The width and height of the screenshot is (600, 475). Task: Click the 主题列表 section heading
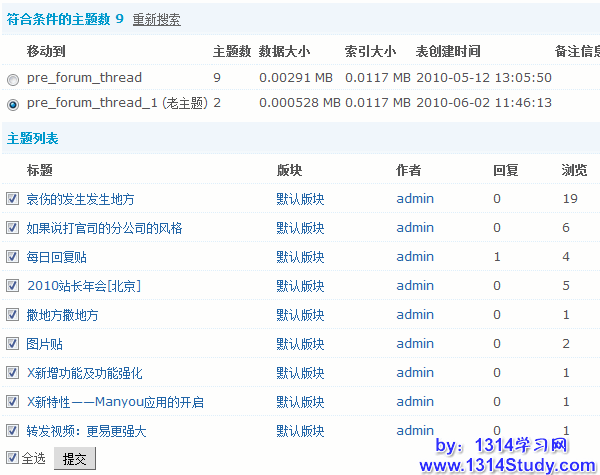[x=32, y=138]
